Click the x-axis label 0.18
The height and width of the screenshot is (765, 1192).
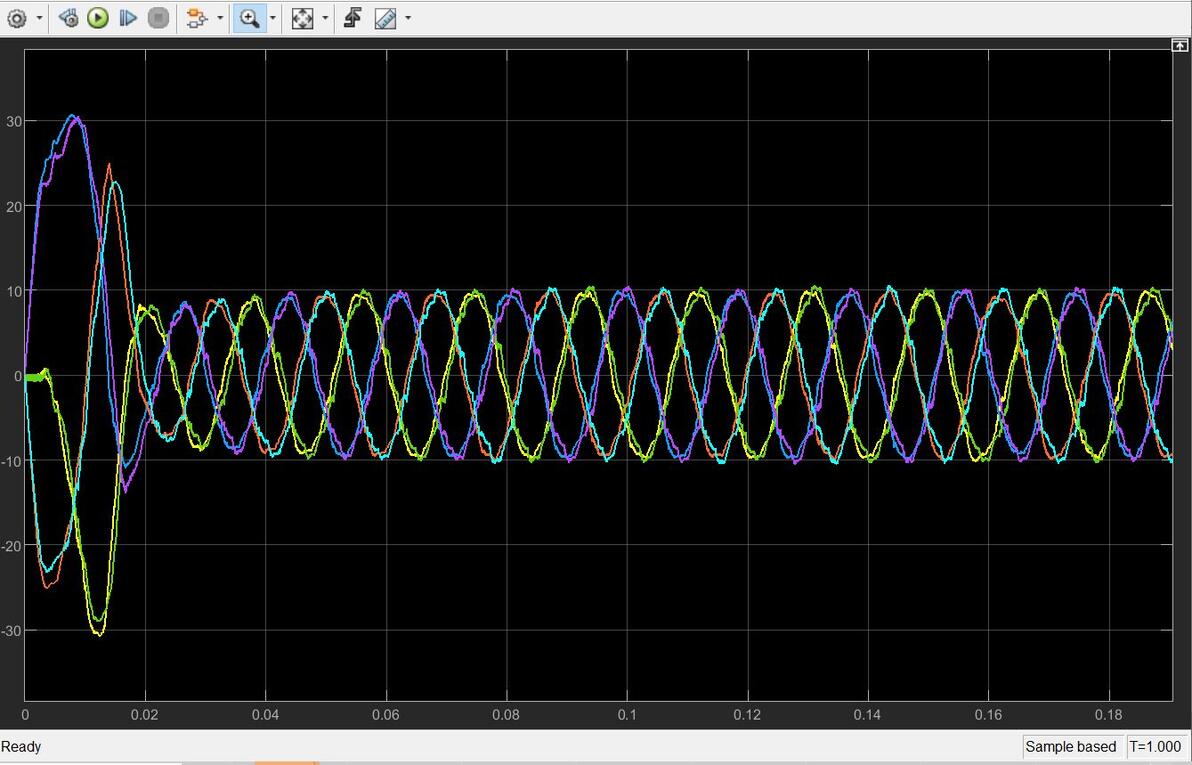click(1108, 715)
